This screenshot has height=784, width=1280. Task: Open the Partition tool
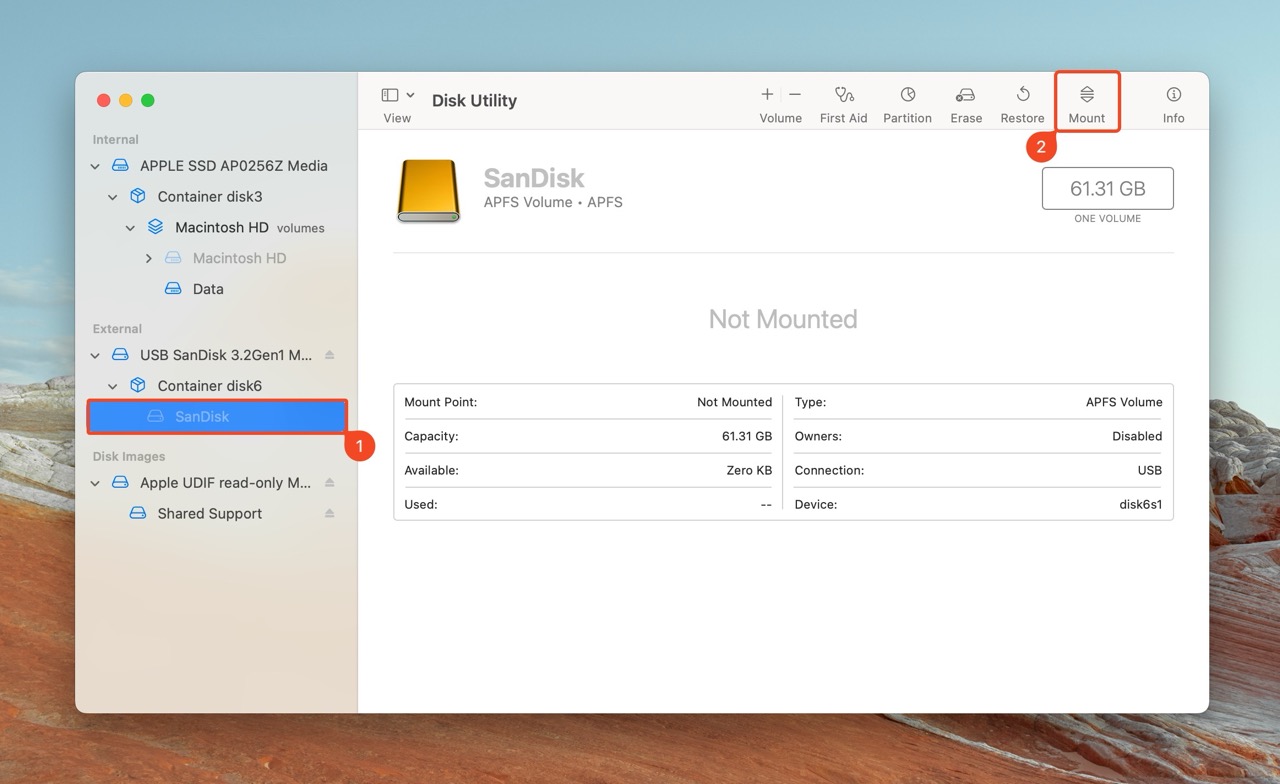pyautogui.click(x=907, y=95)
